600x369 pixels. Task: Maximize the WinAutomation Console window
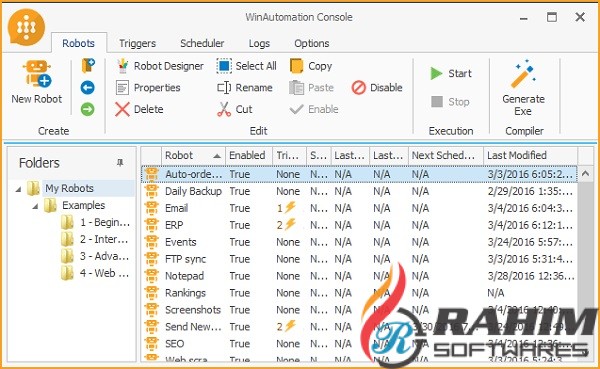click(x=551, y=17)
